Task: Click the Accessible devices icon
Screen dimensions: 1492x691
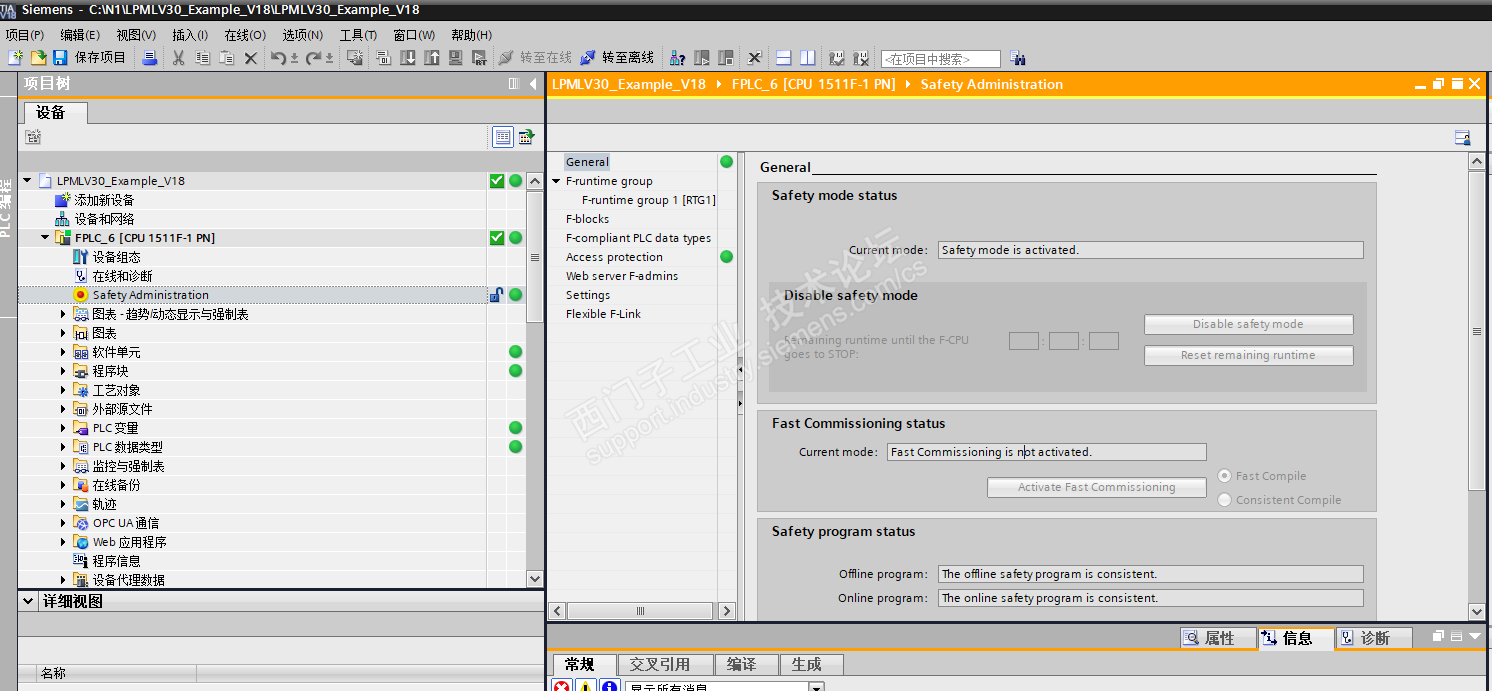Action: click(x=677, y=58)
